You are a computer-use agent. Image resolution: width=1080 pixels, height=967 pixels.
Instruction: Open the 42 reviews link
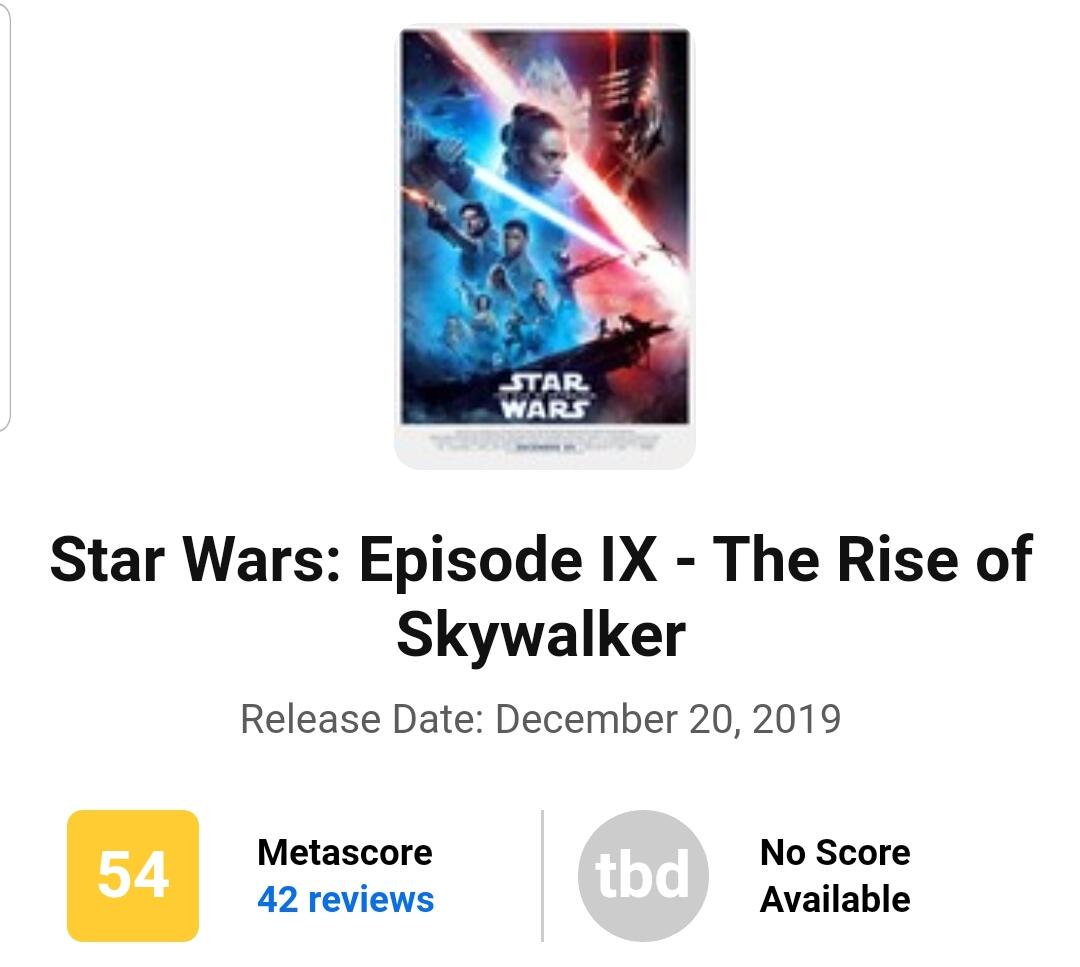click(345, 899)
